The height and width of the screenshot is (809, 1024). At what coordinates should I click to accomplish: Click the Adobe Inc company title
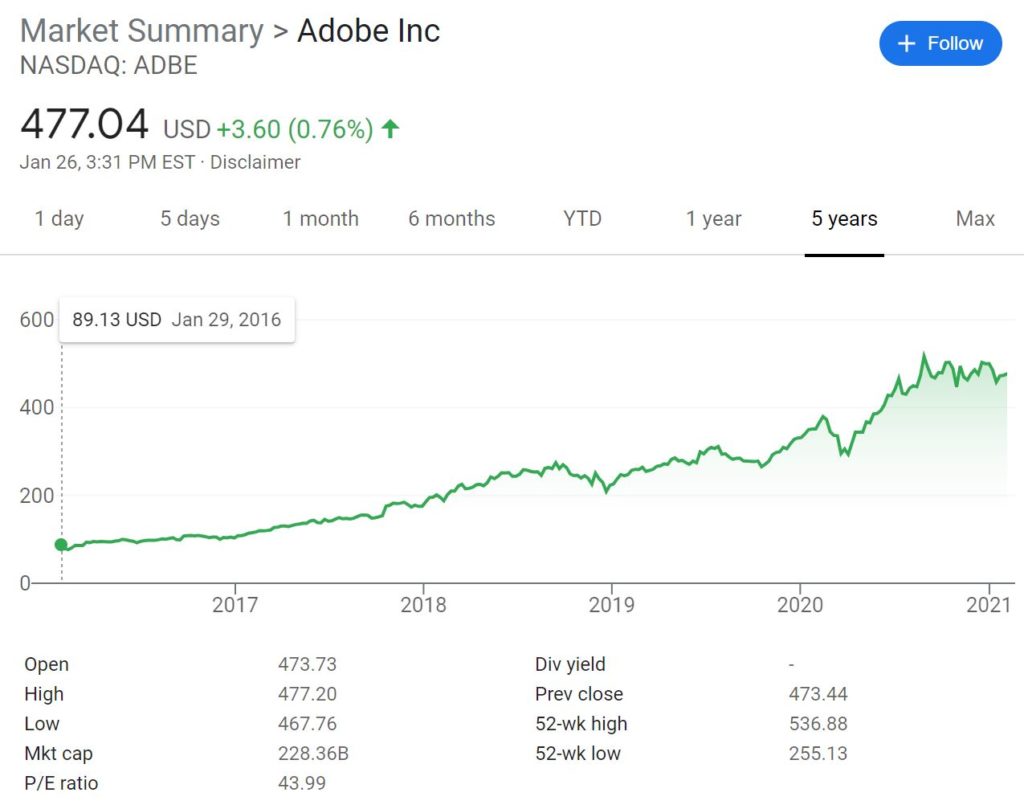pyautogui.click(x=369, y=30)
